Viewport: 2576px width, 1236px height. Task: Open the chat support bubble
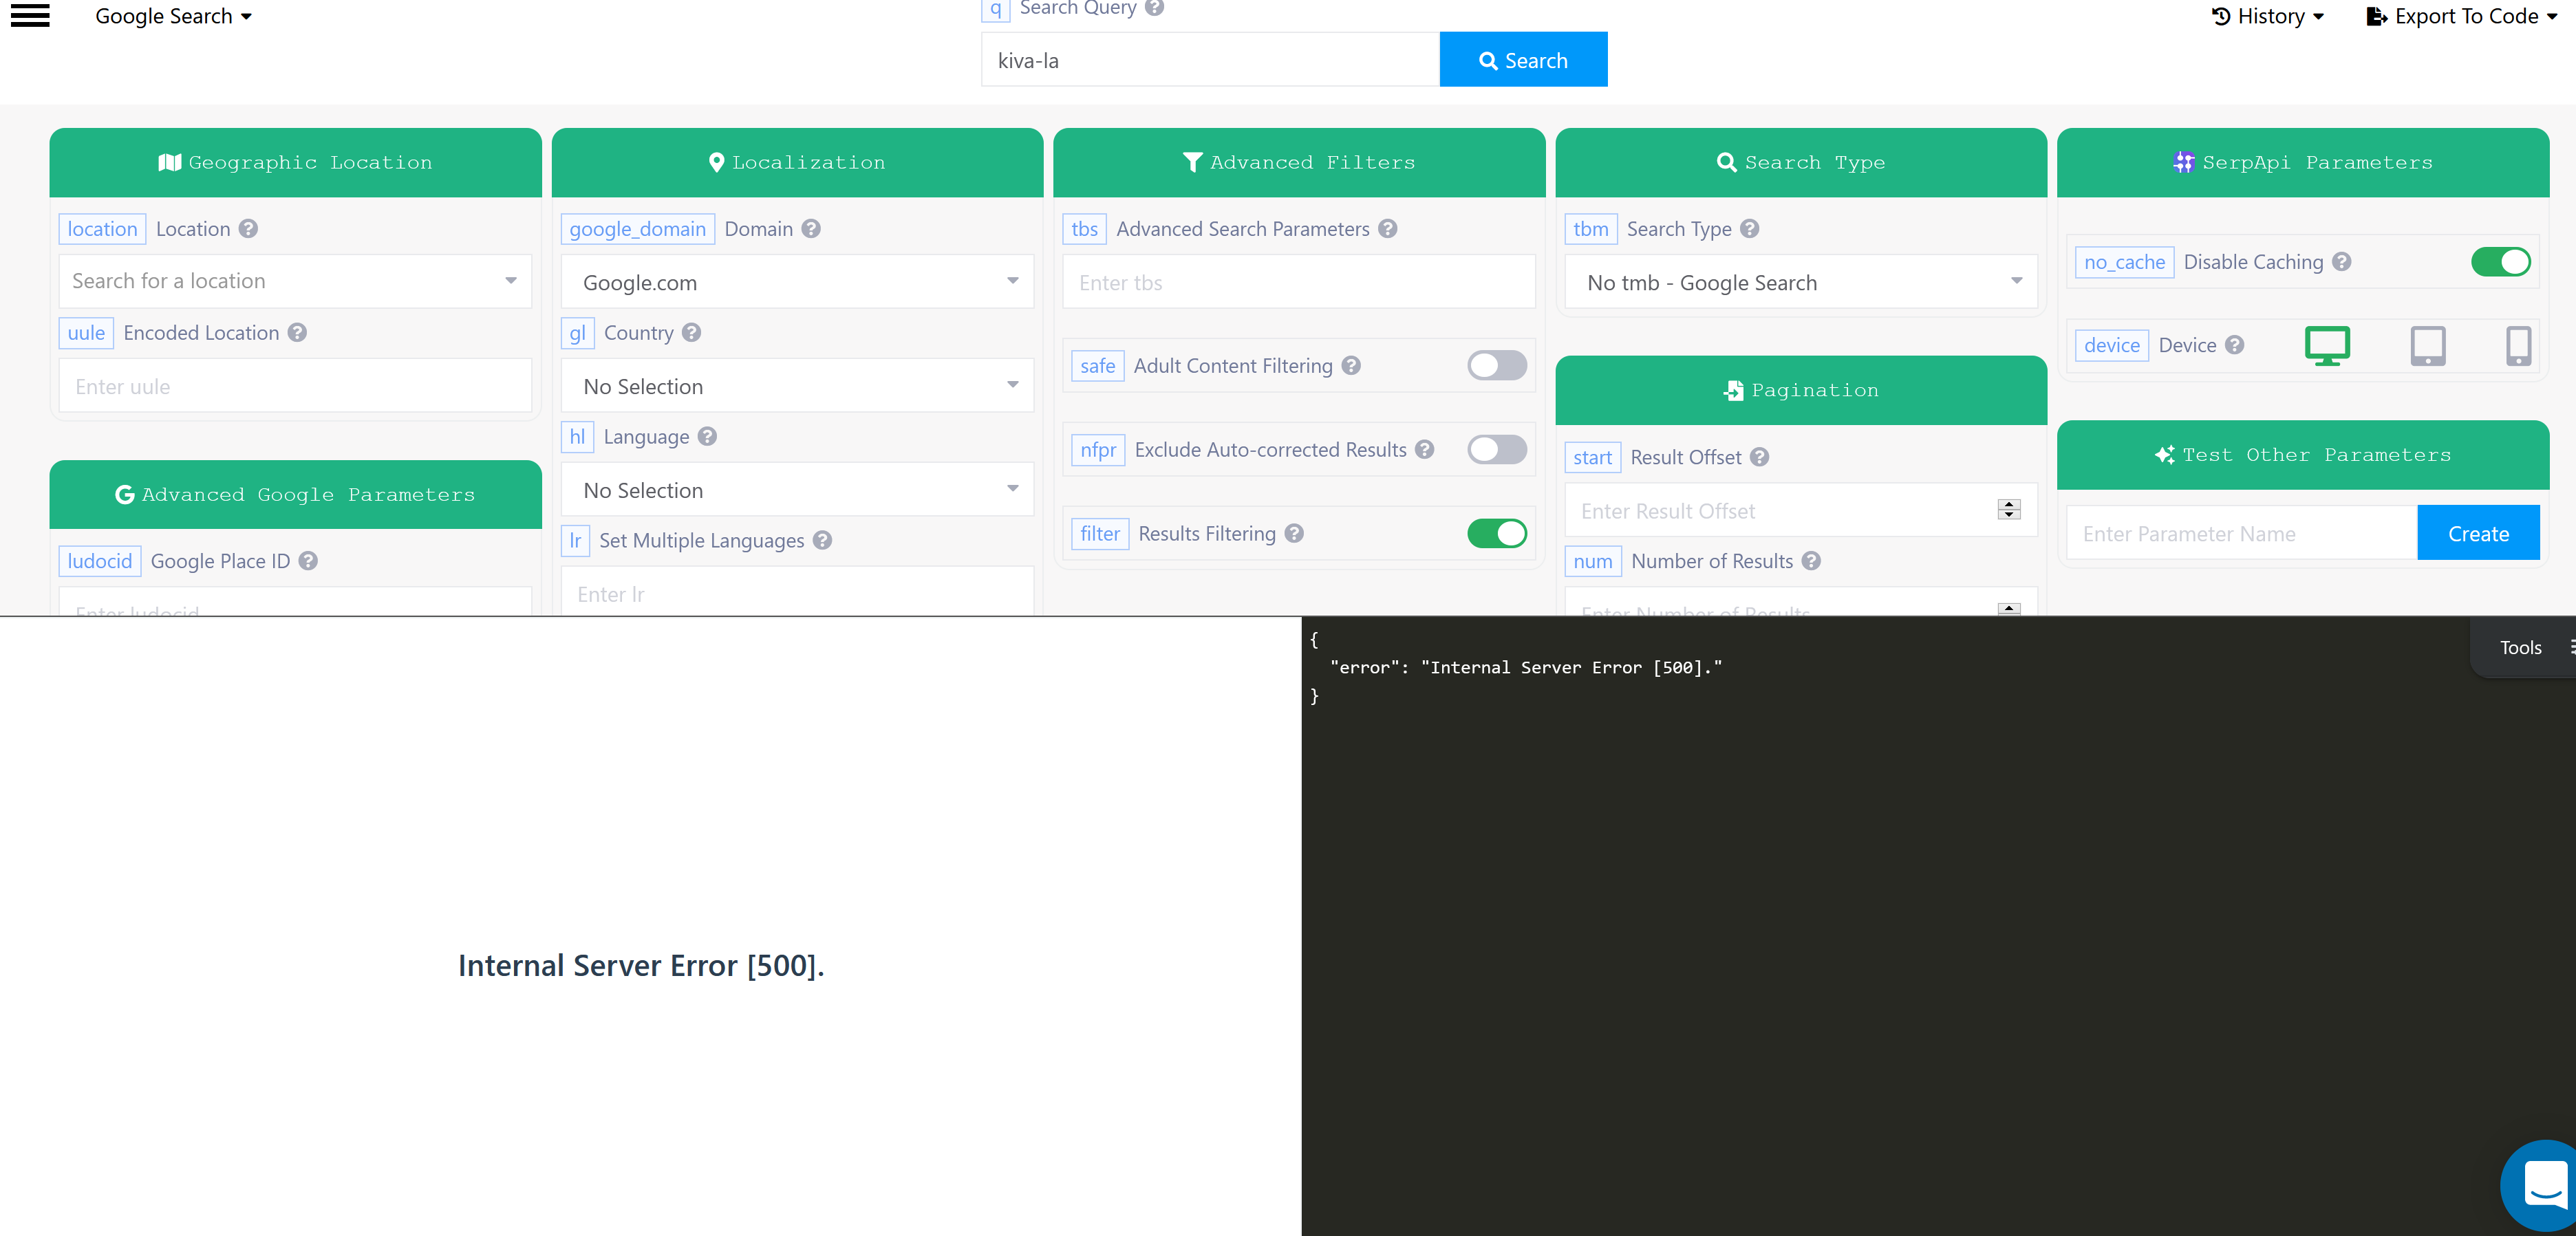pyautogui.click(x=2540, y=1186)
